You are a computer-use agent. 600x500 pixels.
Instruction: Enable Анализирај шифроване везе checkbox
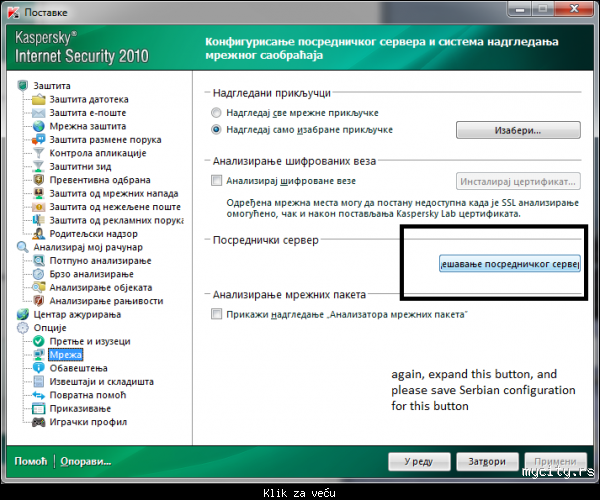[x=217, y=181]
